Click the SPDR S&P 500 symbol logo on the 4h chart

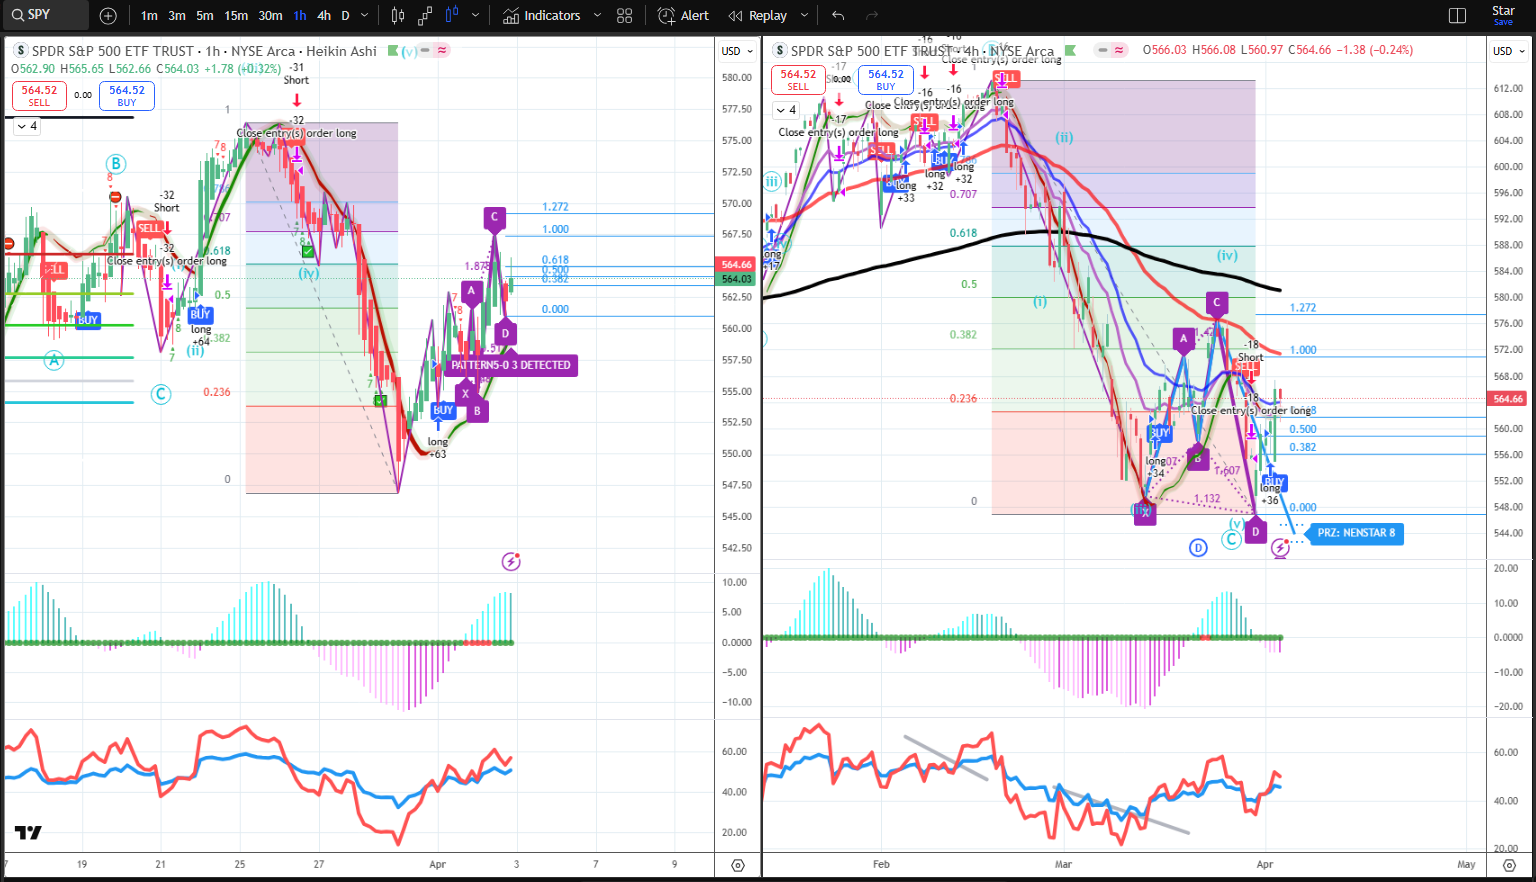tap(779, 50)
